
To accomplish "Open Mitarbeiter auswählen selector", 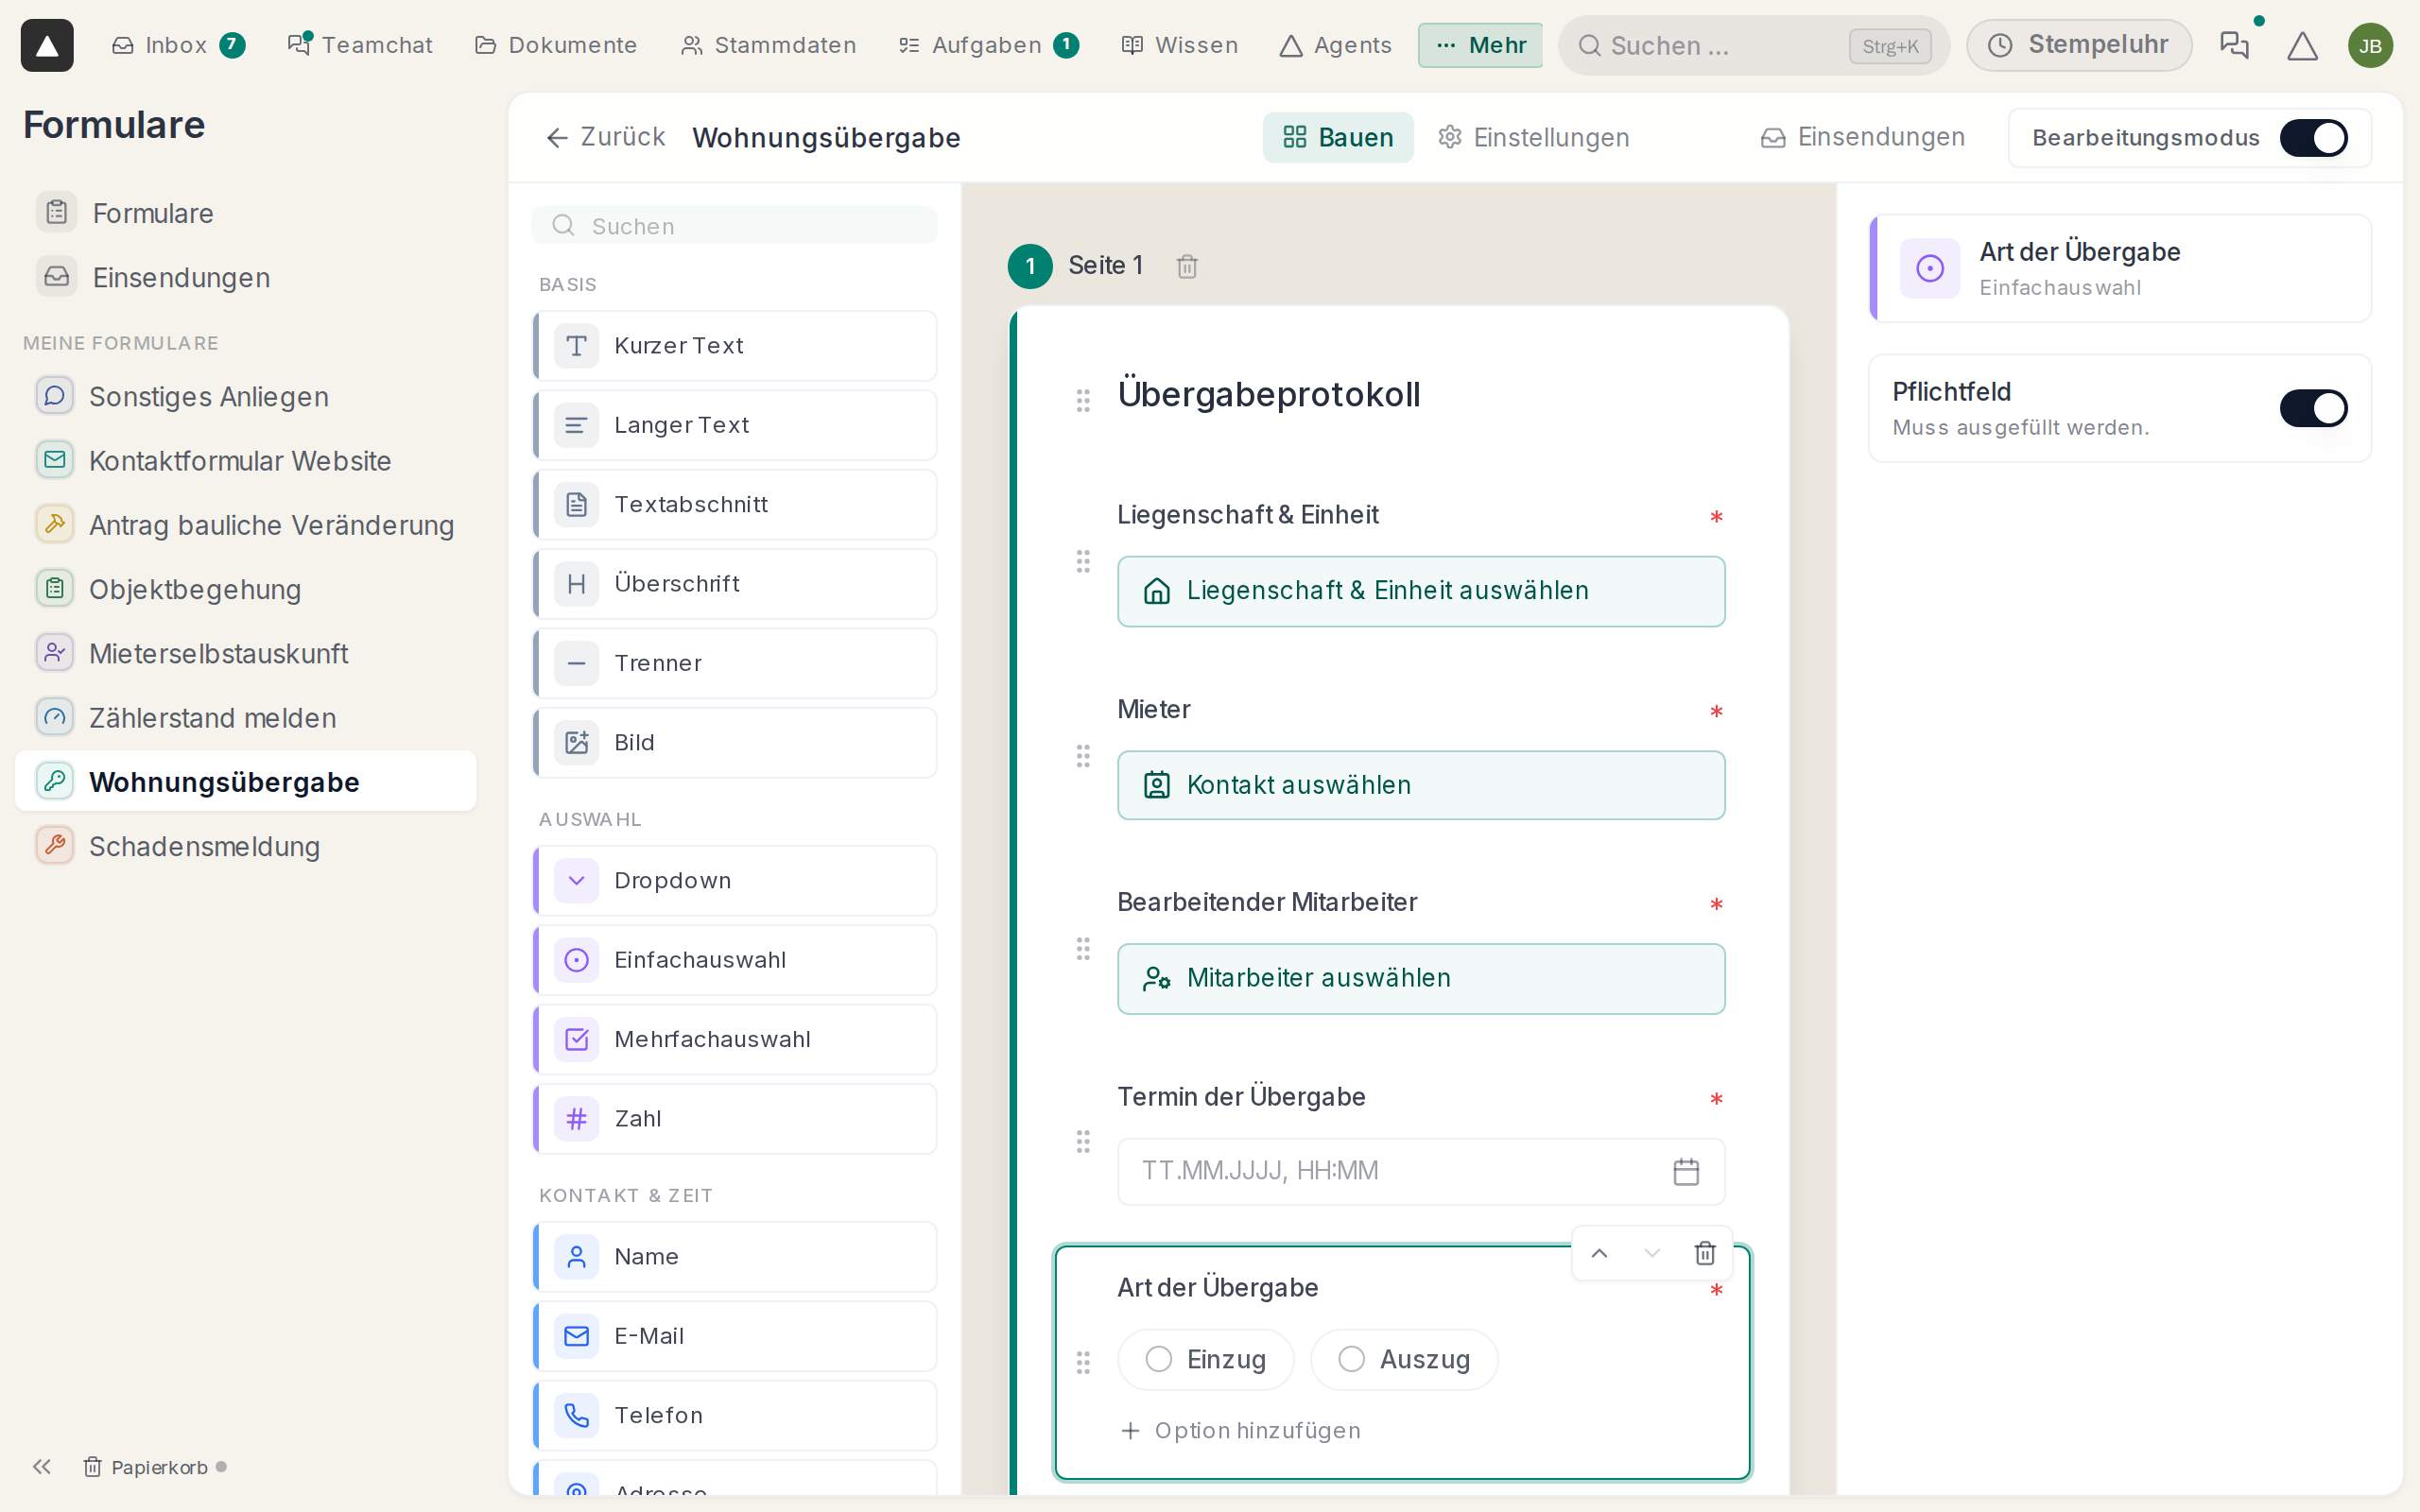I will point(1420,978).
